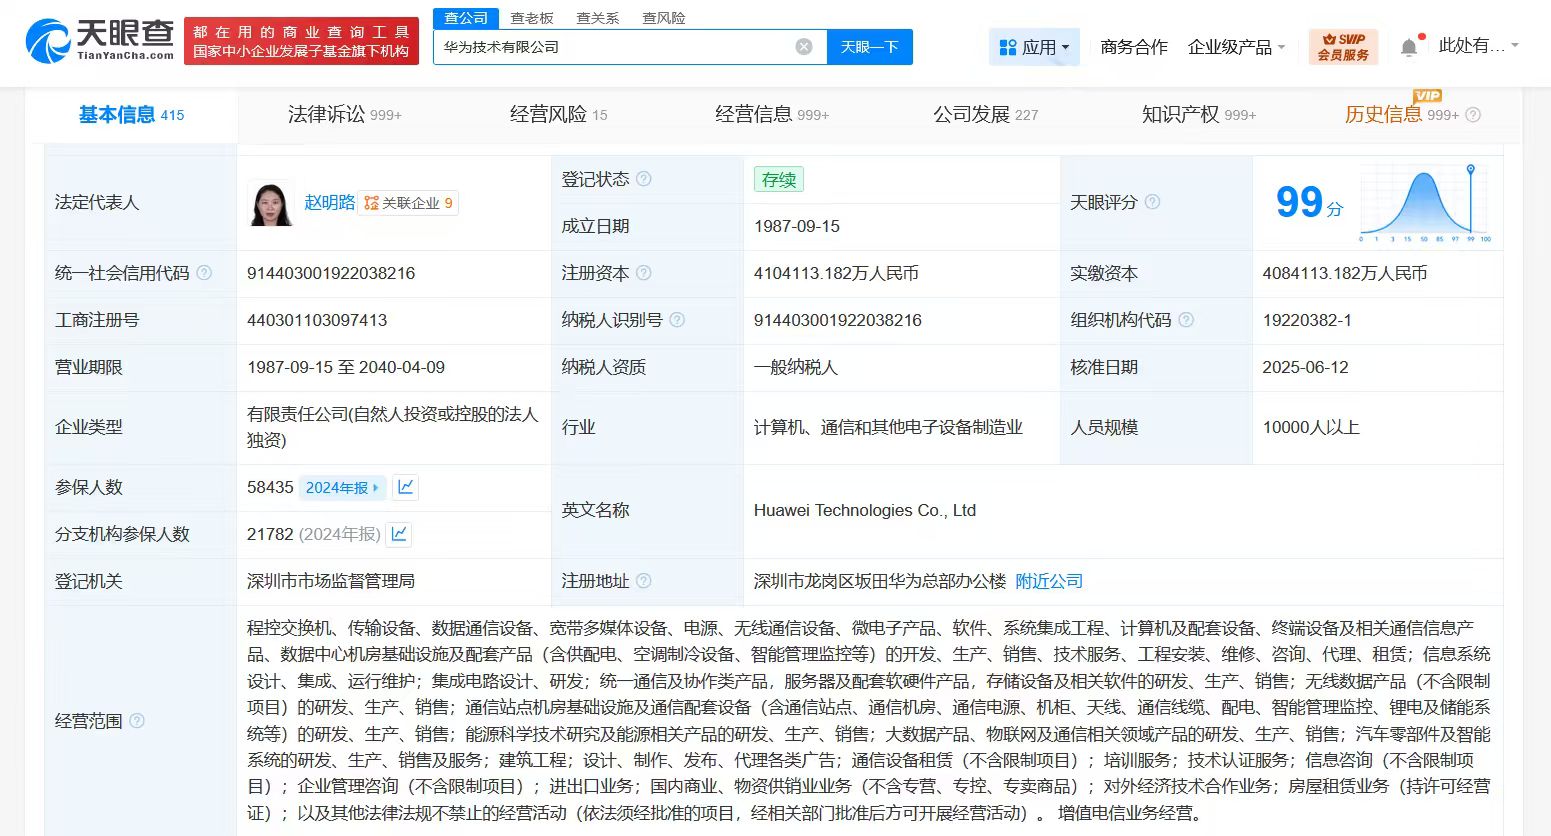Open legal representative 赵明路 profile link
This screenshot has height=836, width=1551.
[330, 202]
